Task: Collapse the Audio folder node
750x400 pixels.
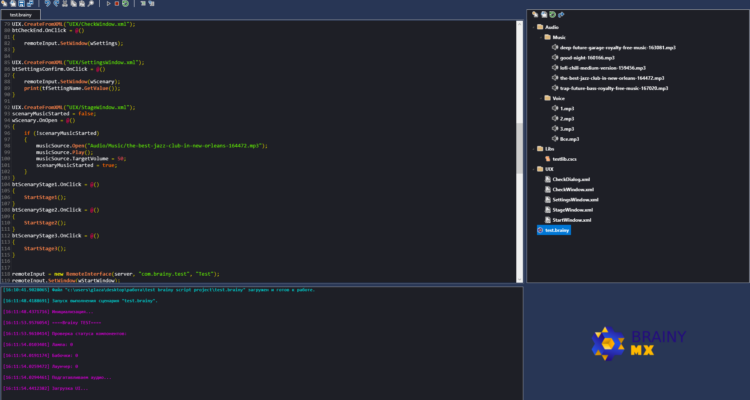Action: (533, 27)
